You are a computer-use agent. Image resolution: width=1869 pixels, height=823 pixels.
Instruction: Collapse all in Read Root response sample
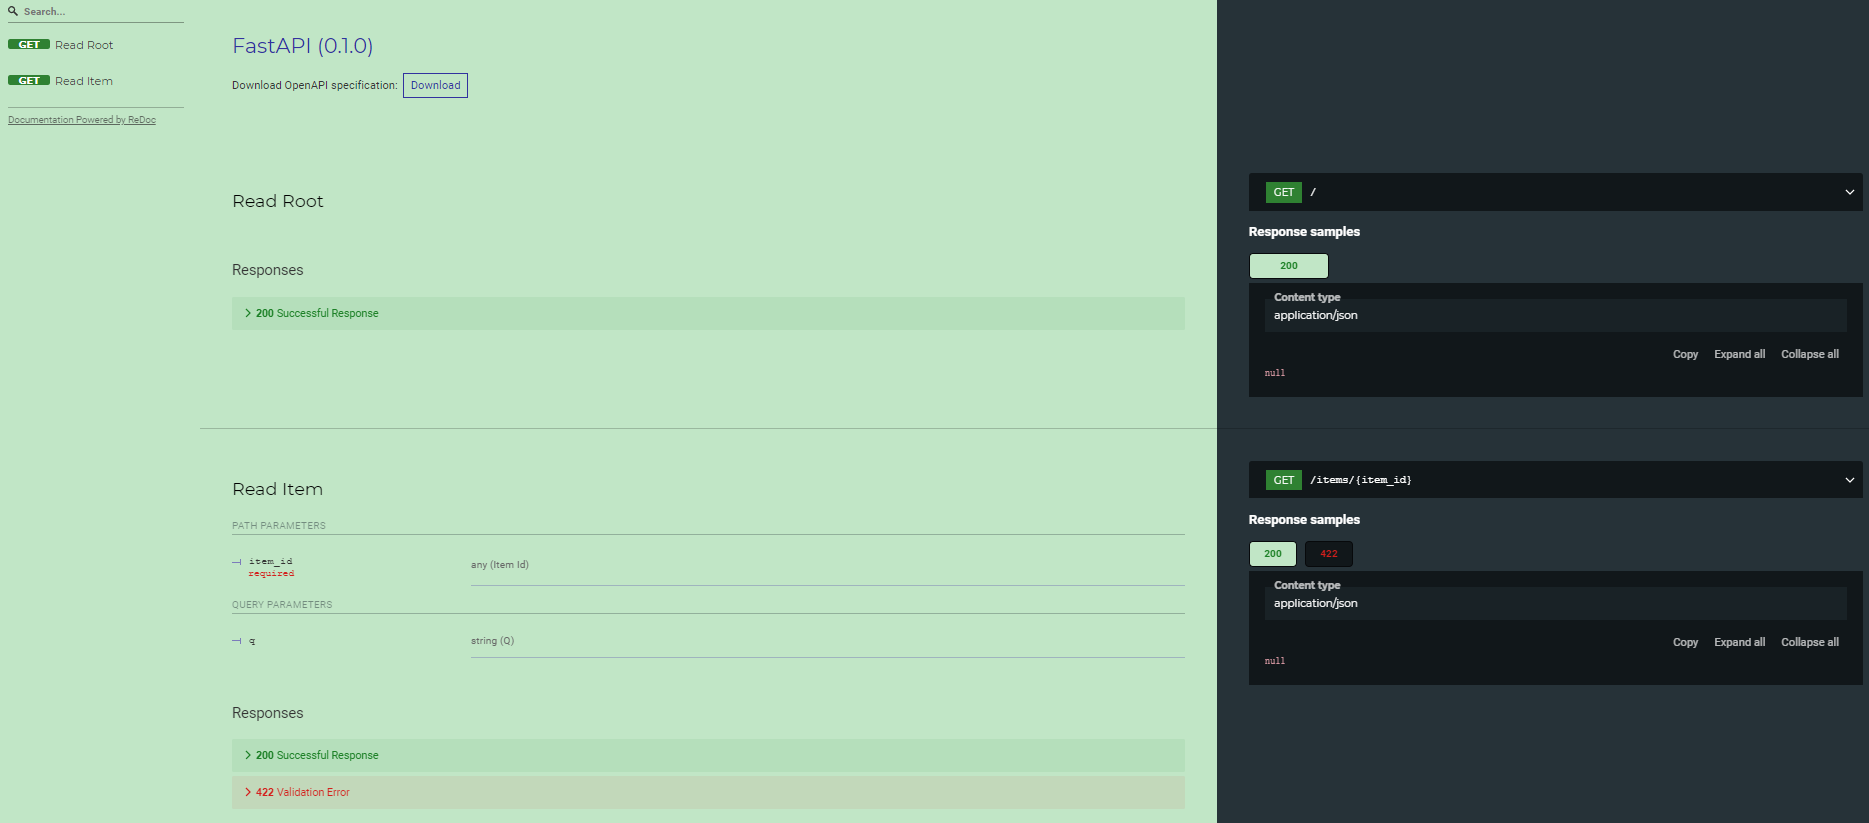[1810, 354]
